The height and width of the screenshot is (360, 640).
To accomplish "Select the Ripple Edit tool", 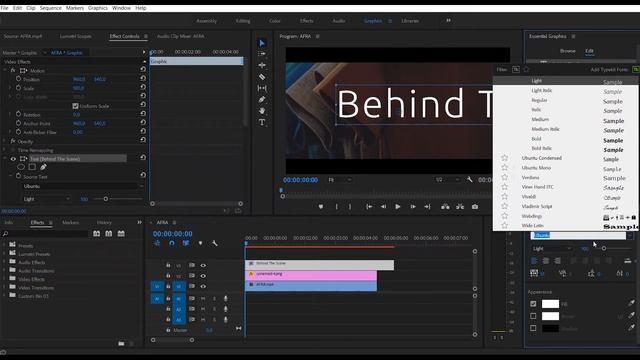I will (262, 65).
